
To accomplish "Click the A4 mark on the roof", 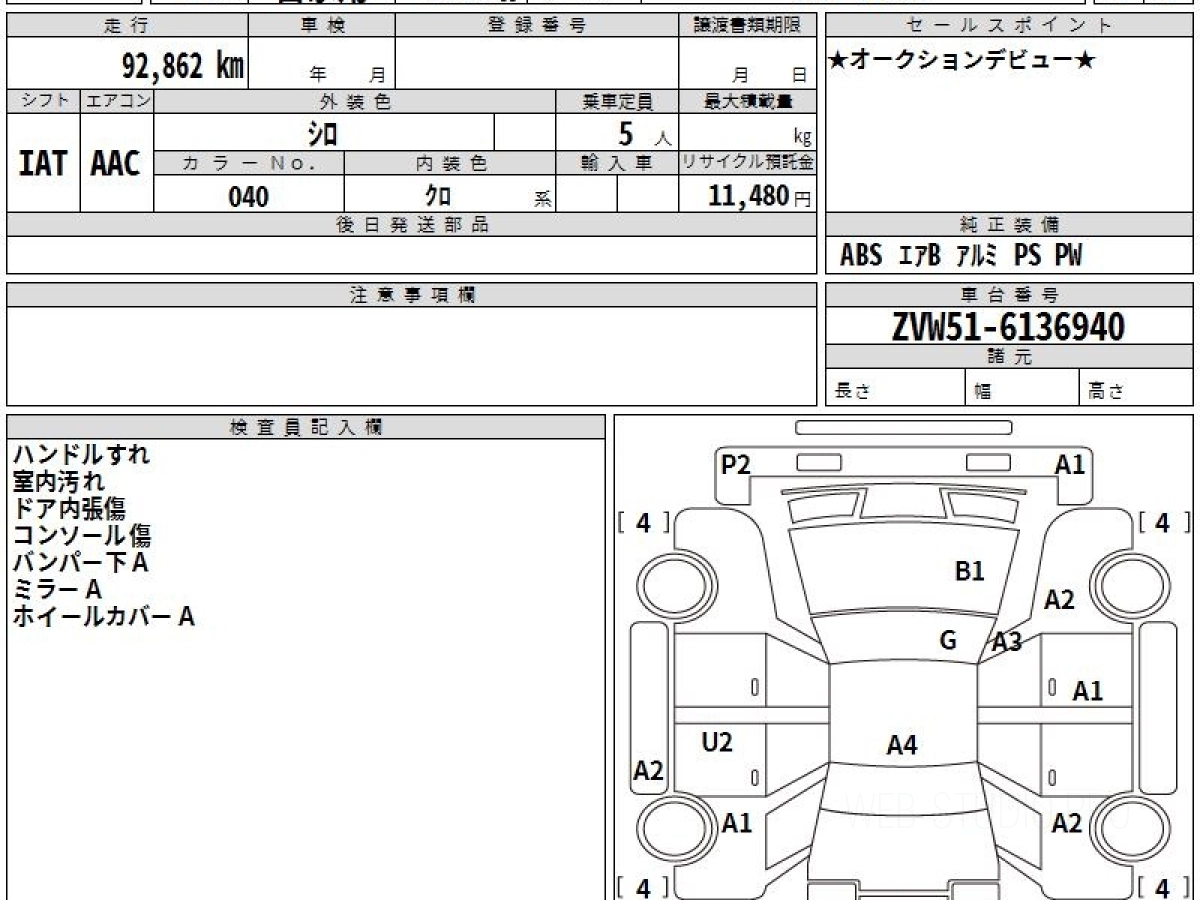I will (x=902, y=744).
